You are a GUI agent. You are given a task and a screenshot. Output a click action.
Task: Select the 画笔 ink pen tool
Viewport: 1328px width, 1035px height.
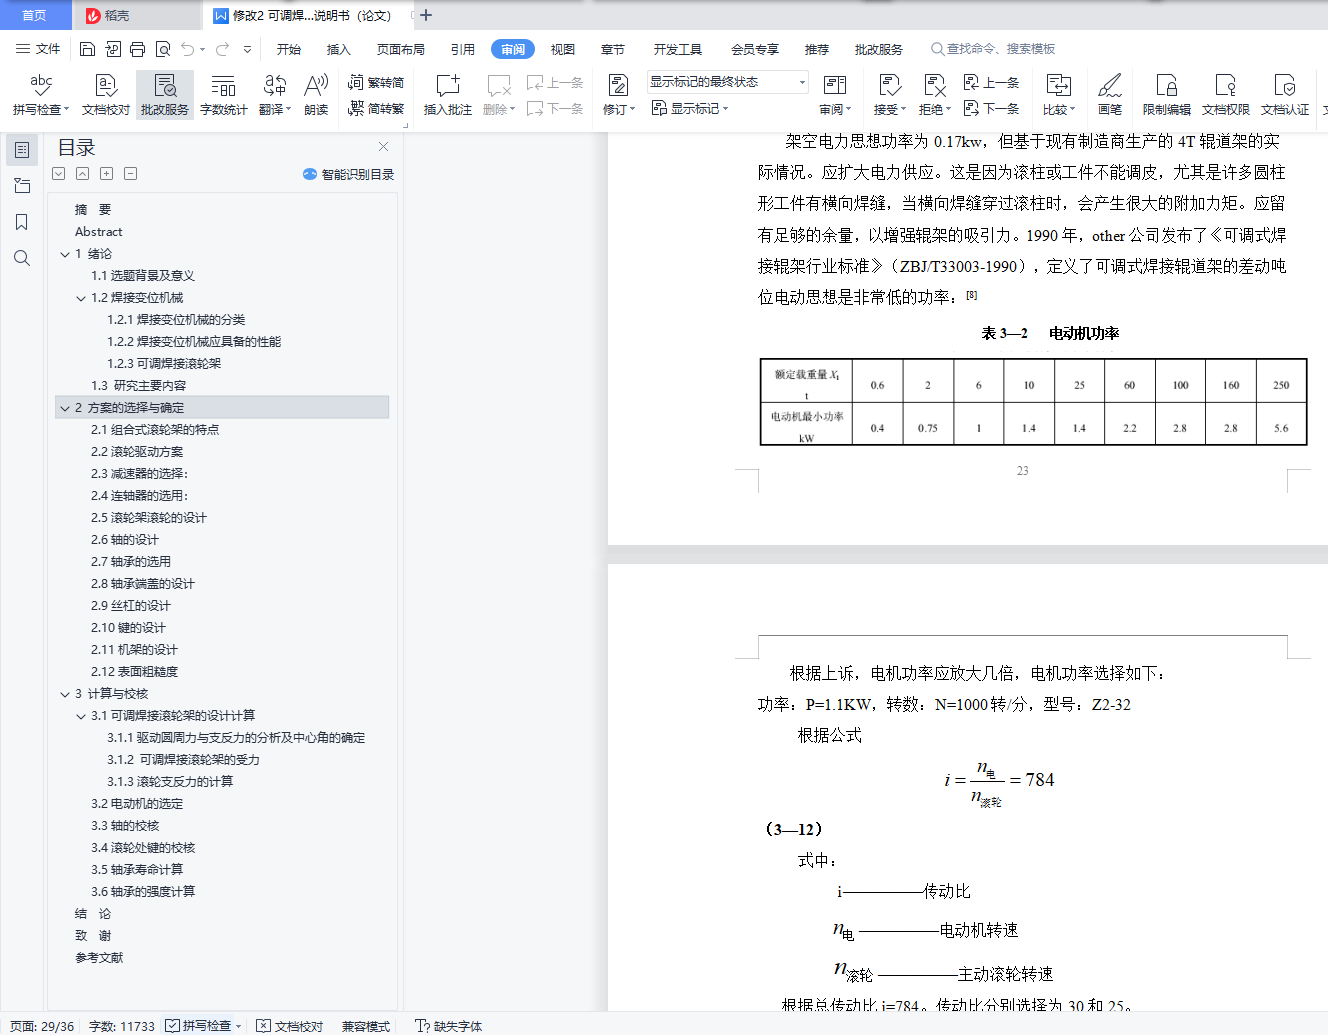pyautogui.click(x=1110, y=95)
